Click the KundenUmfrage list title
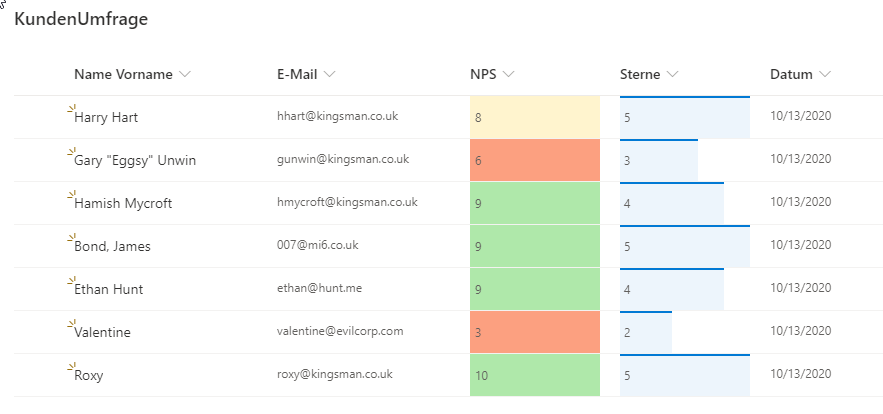The height and width of the screenshot is (414, 883). click(x=81, y=20)
